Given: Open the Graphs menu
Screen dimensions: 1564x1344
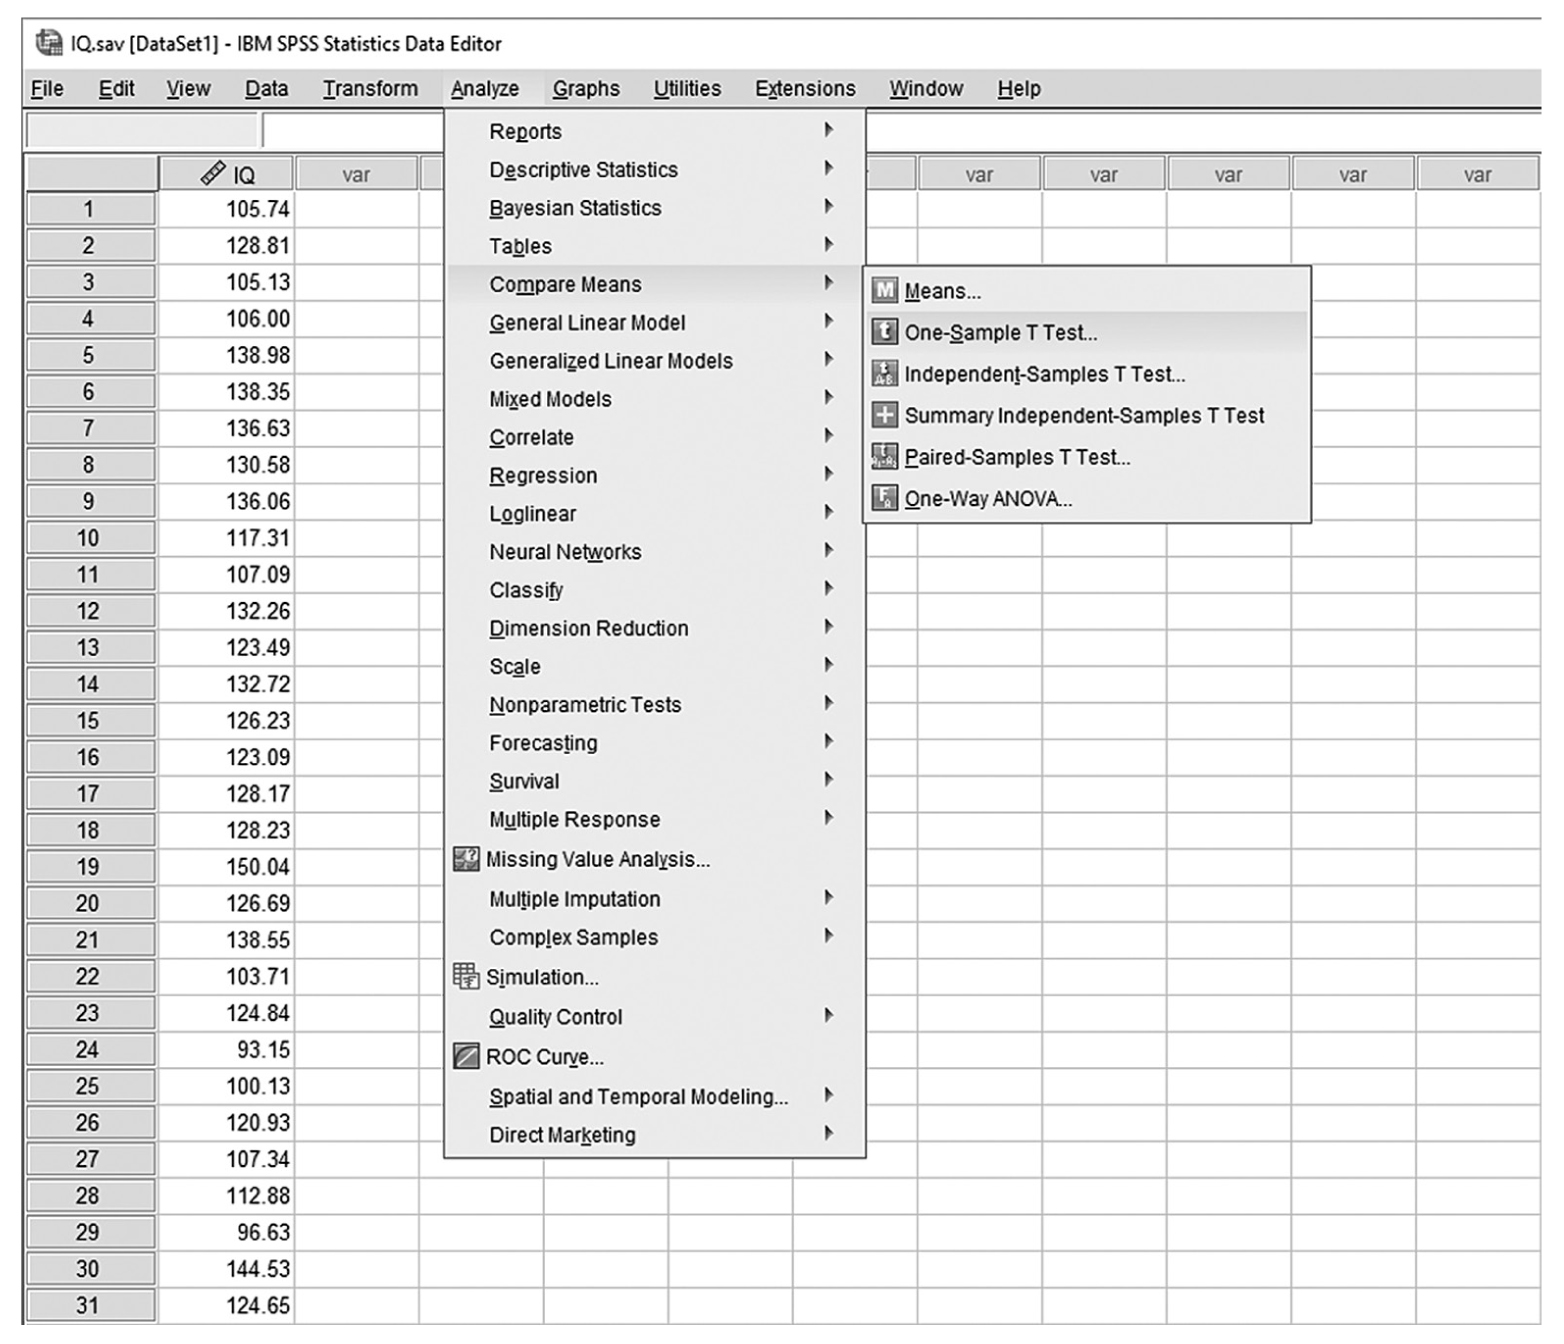Looking at the screenshot, I should 586,89.
